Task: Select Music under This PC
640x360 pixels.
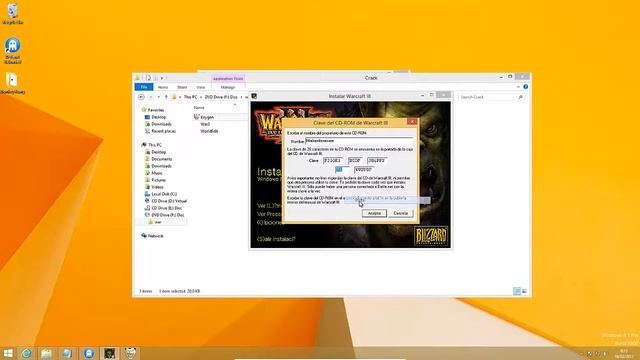Action: 157,173
